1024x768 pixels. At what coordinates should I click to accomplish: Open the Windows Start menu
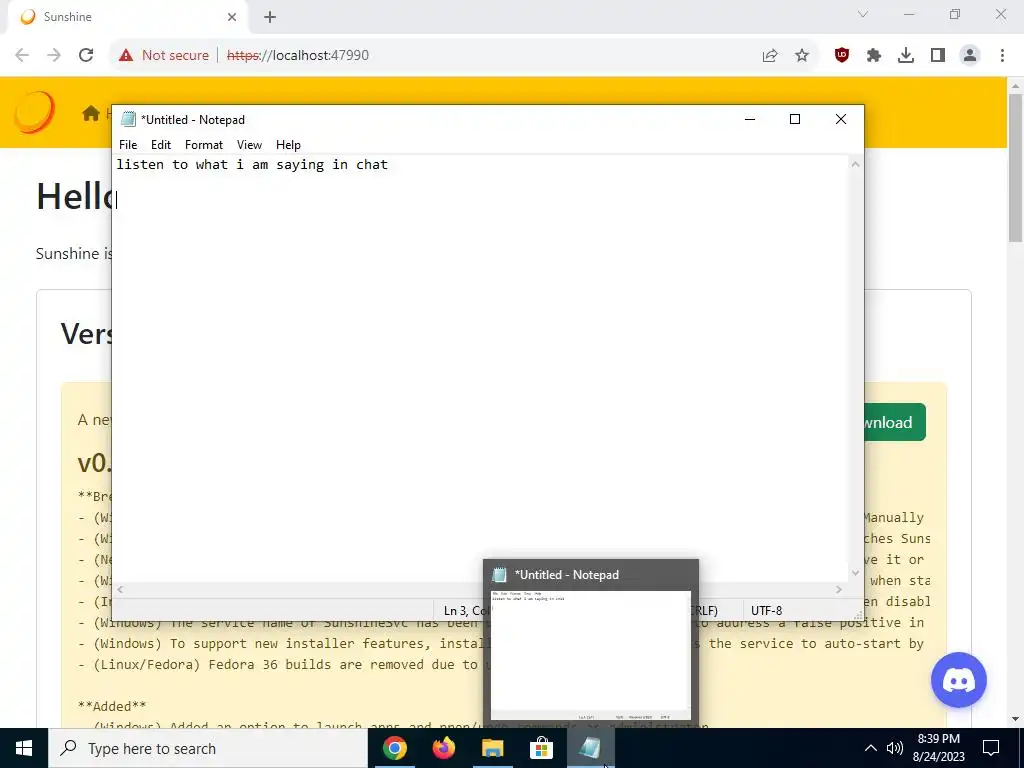(x=24, y=748)
